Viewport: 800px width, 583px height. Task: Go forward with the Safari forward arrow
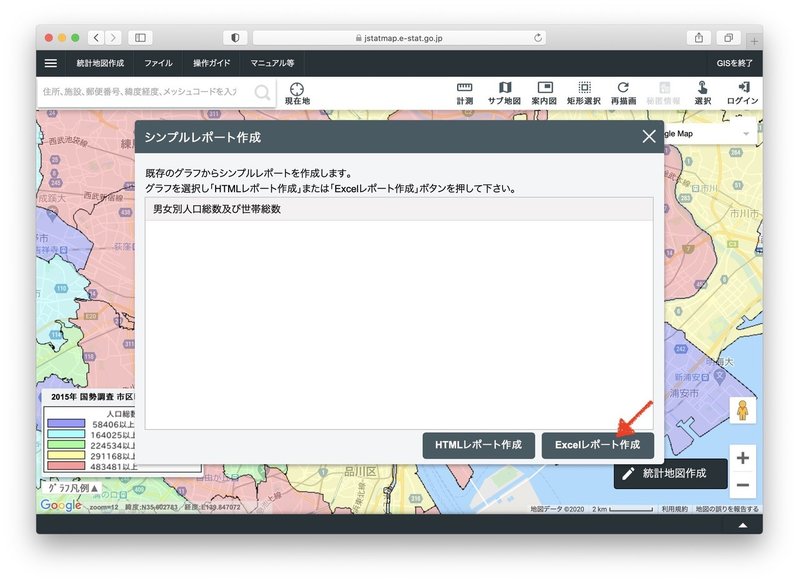113,38
